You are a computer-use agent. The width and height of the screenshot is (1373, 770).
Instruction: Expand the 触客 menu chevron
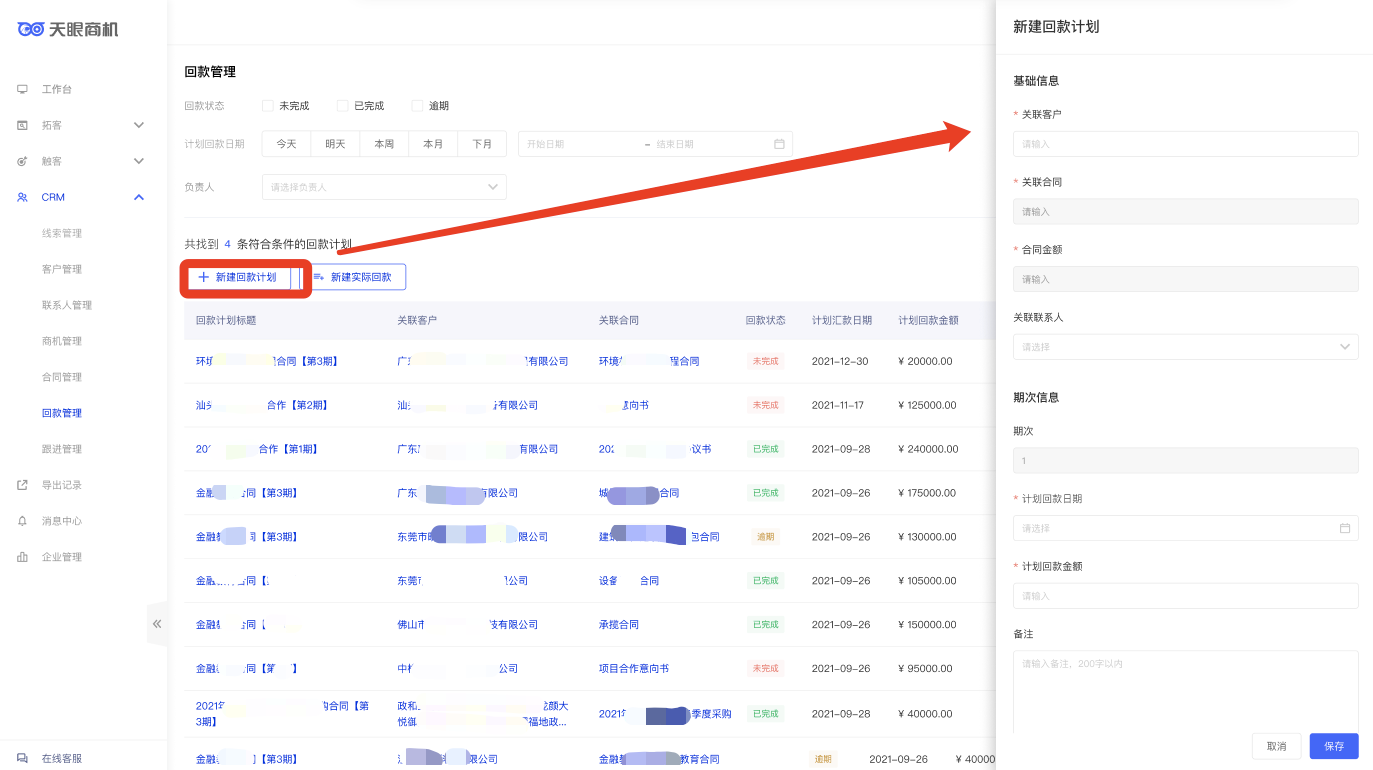139,161
